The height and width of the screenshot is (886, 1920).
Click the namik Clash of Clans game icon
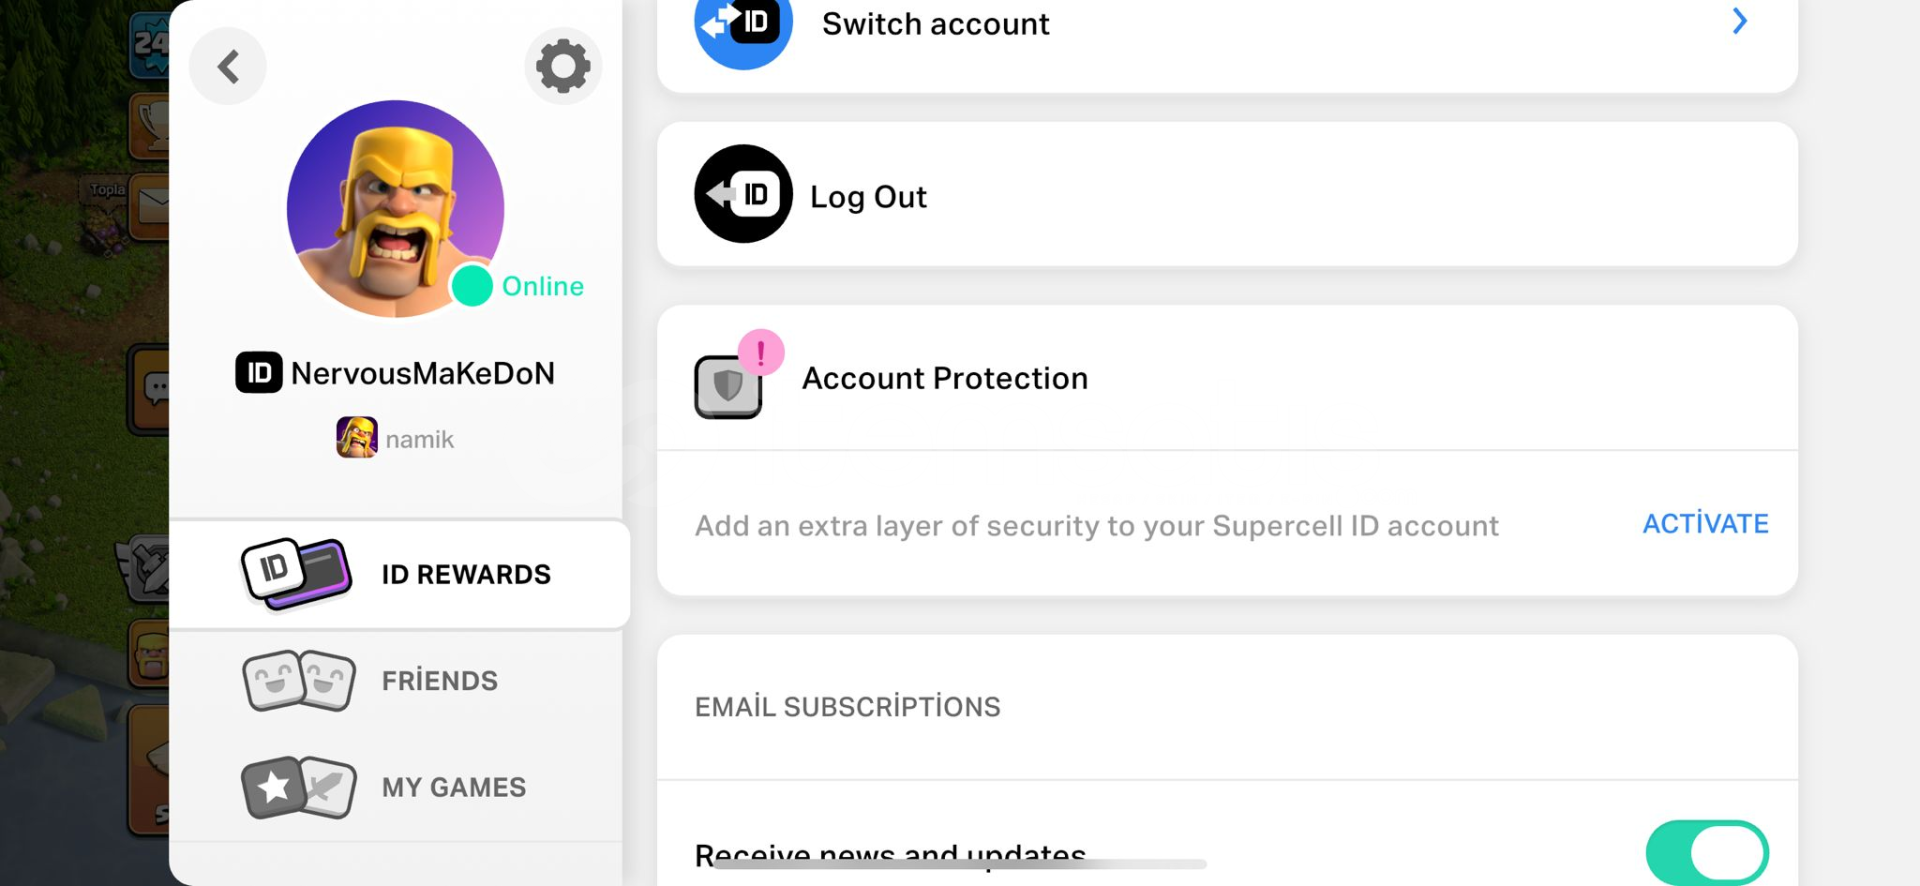(357, 438)
